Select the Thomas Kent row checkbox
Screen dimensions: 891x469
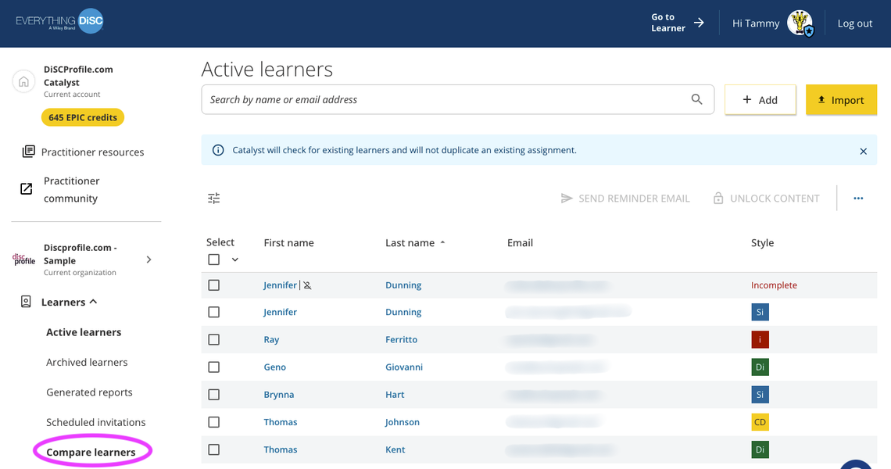coord(214,450)
